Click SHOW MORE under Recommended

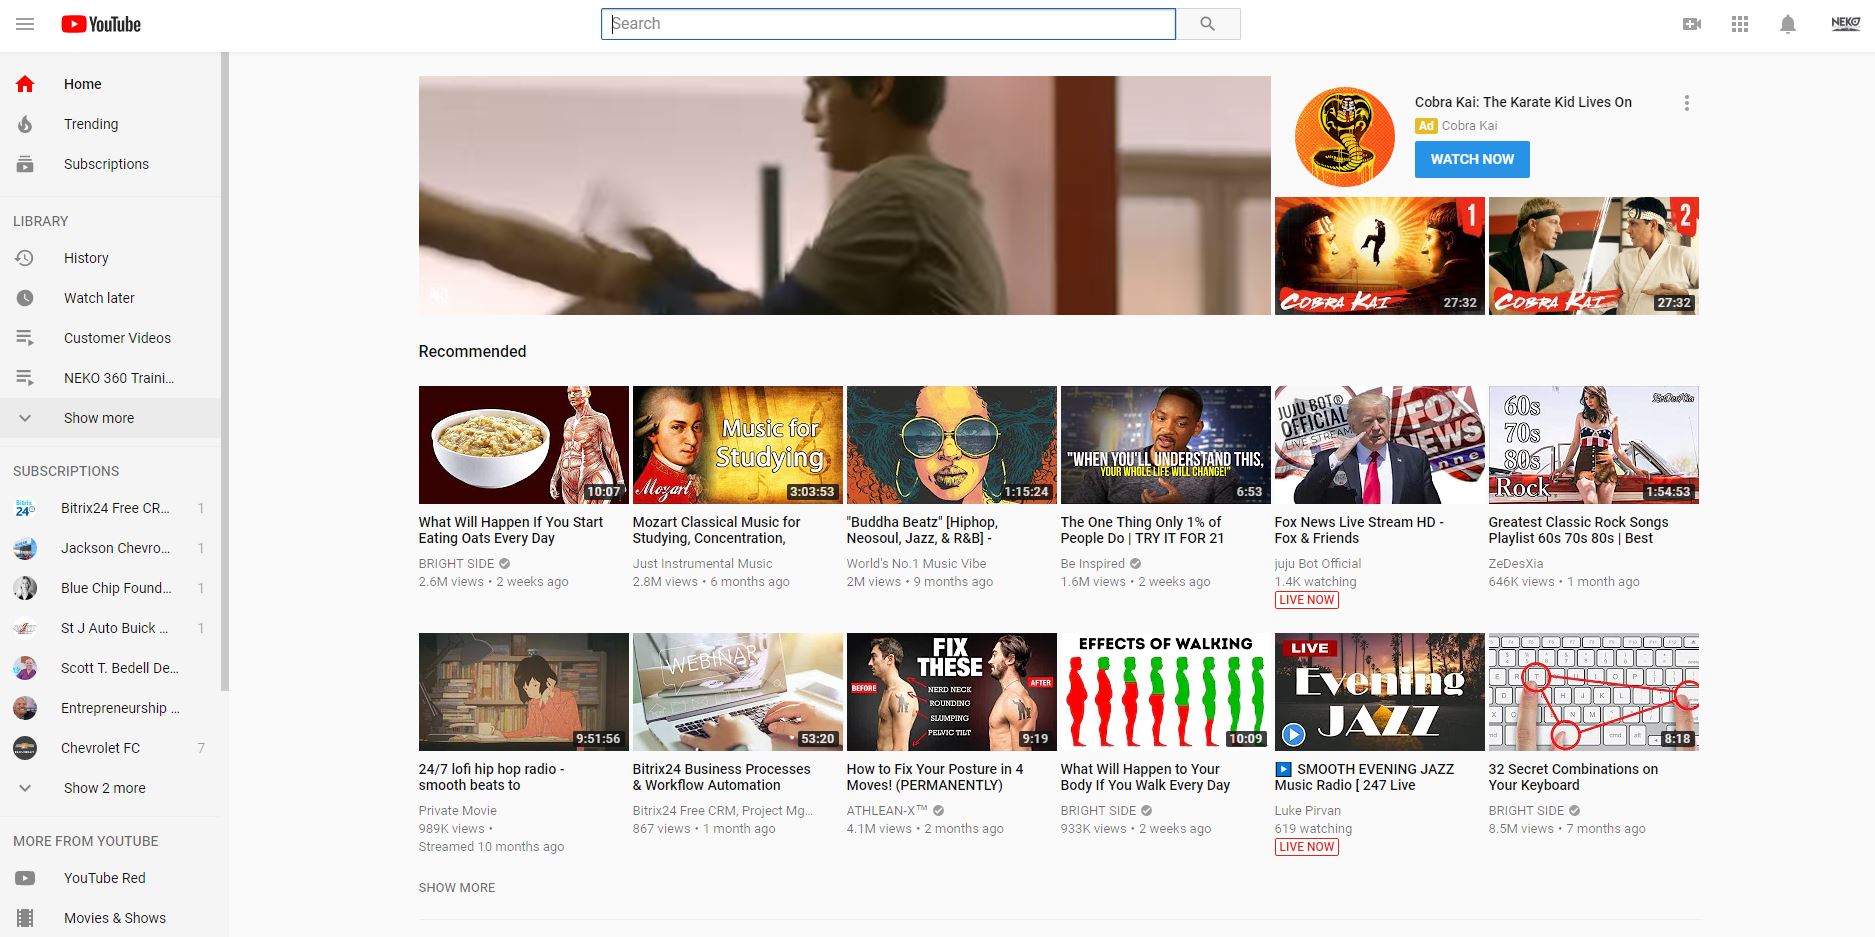pyautogui.click(x=457, y=887)
